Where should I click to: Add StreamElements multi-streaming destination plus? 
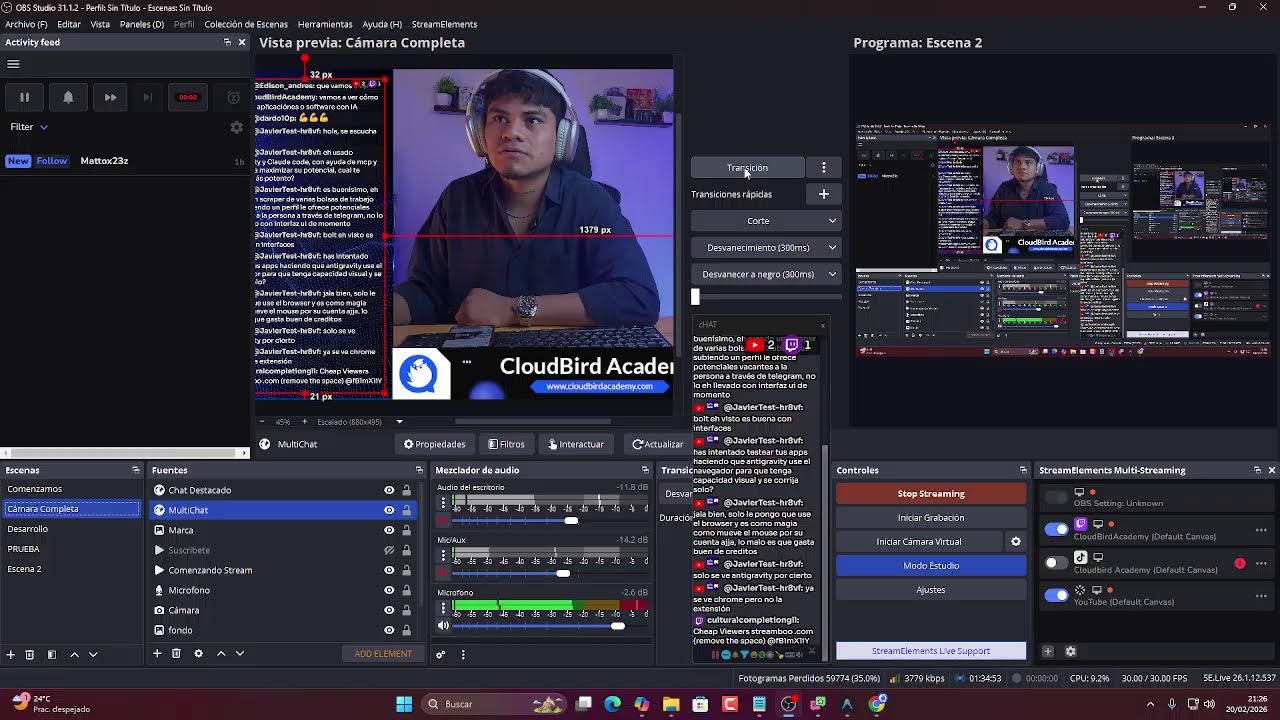1048,652
